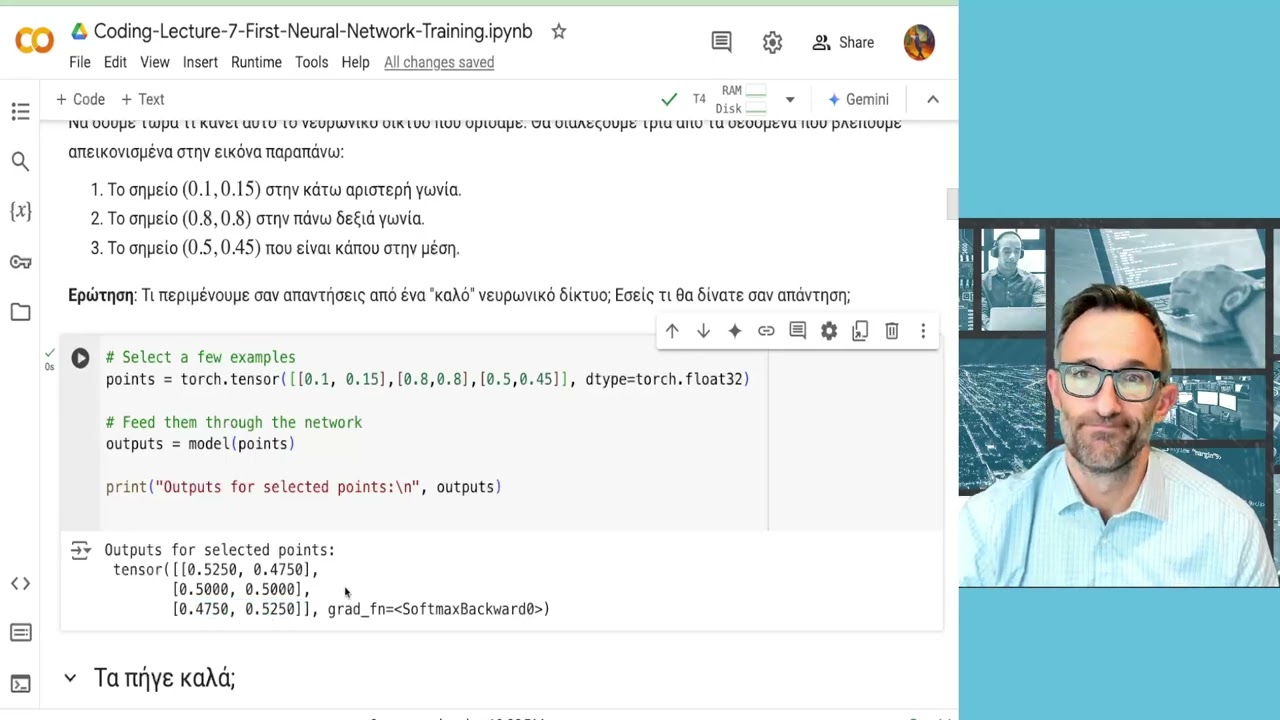Open notebook settings gear
Image resolution: width=1280 pixels, height=720 pixels.
pos(772,42)
